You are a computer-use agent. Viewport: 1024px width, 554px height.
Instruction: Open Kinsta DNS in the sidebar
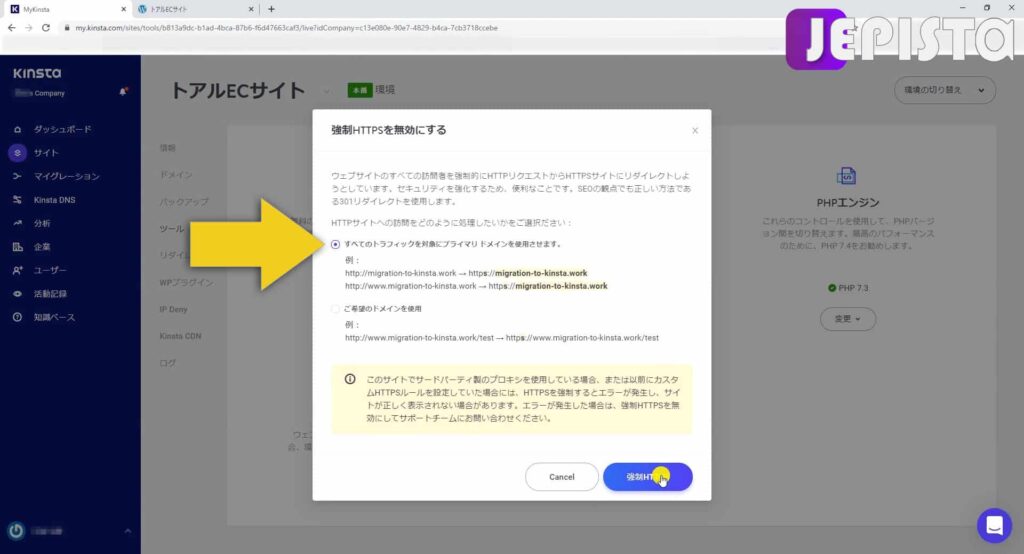[54, 200]
